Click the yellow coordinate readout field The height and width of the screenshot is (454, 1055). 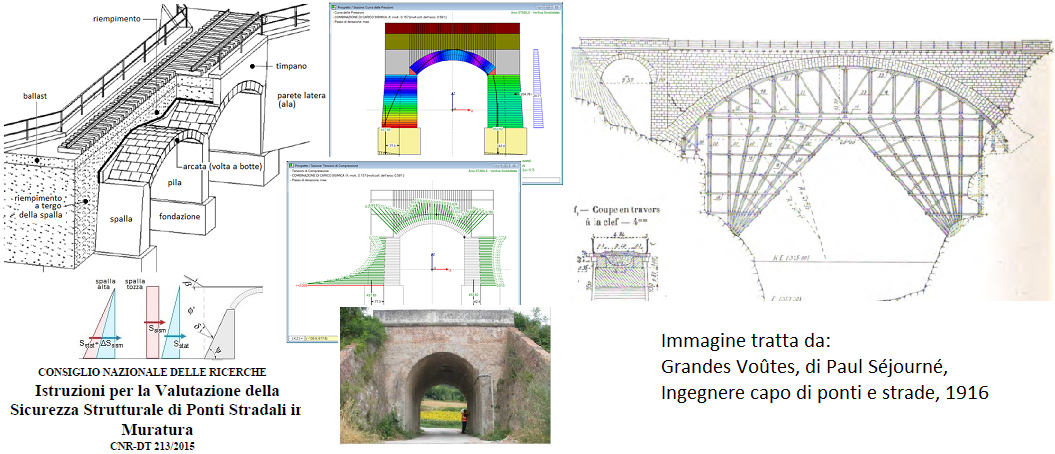point(322,338)
